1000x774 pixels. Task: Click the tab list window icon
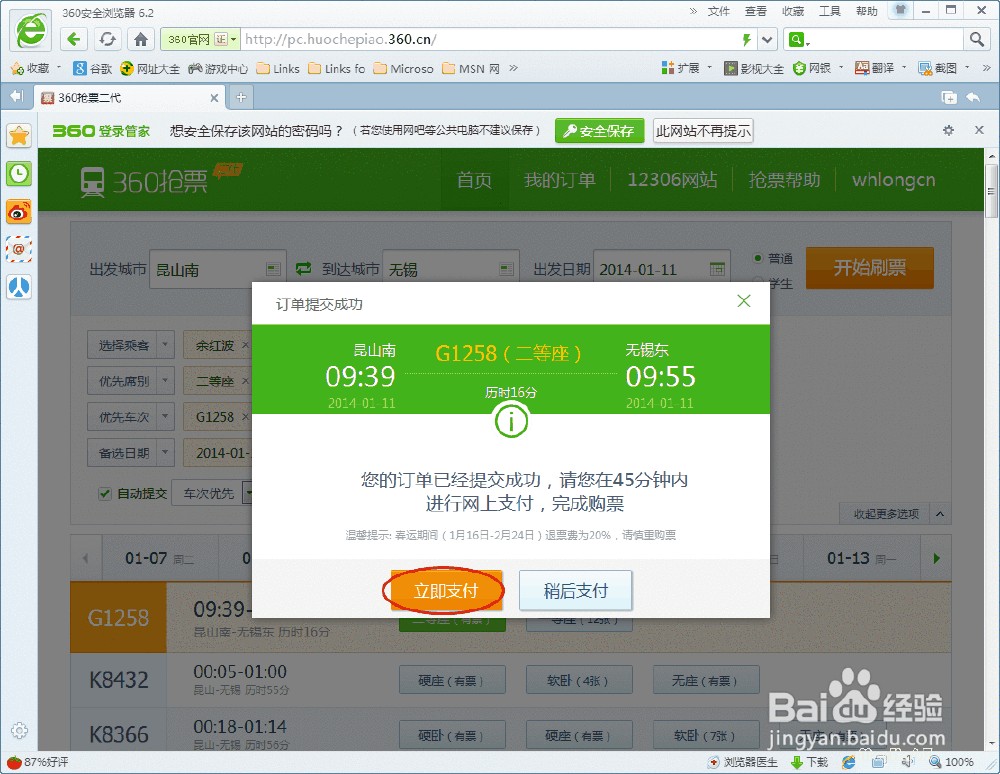coord(949,98)
